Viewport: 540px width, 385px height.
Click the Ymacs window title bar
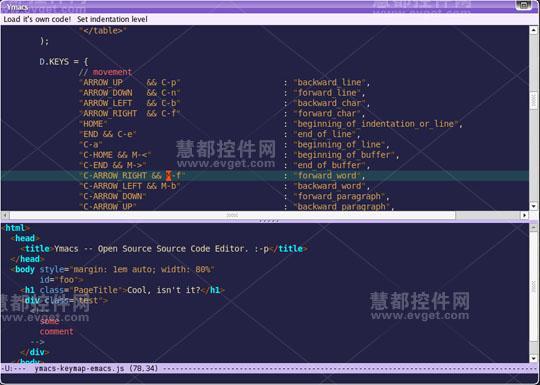tap(257, 6)
